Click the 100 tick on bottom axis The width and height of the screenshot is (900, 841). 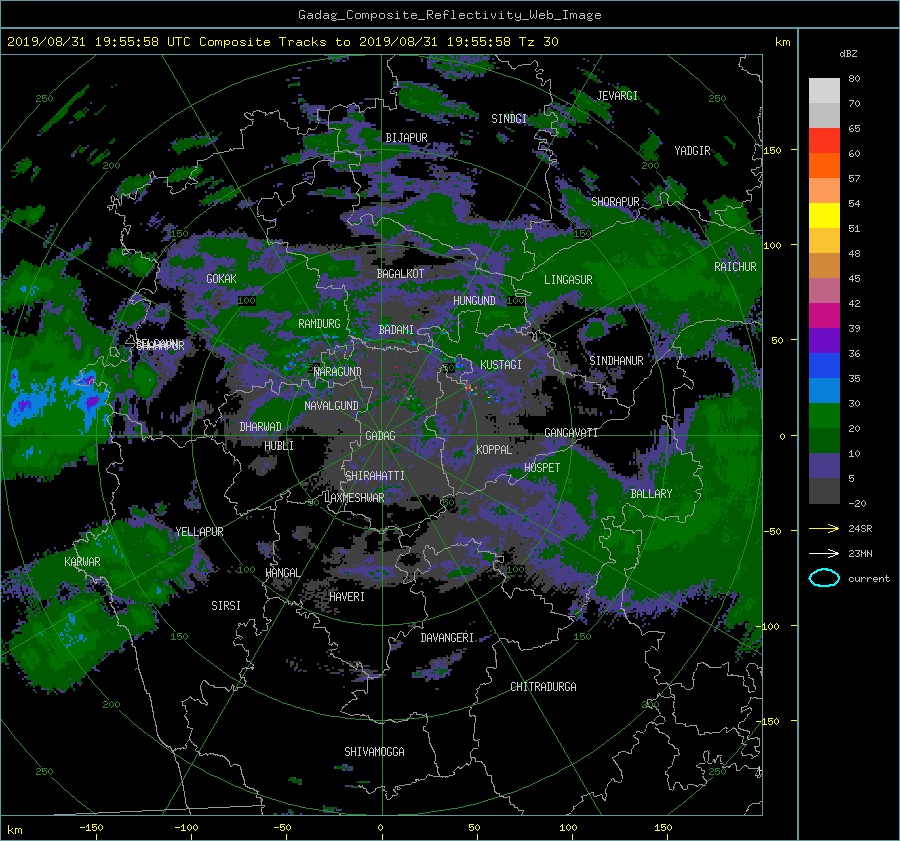568,827
